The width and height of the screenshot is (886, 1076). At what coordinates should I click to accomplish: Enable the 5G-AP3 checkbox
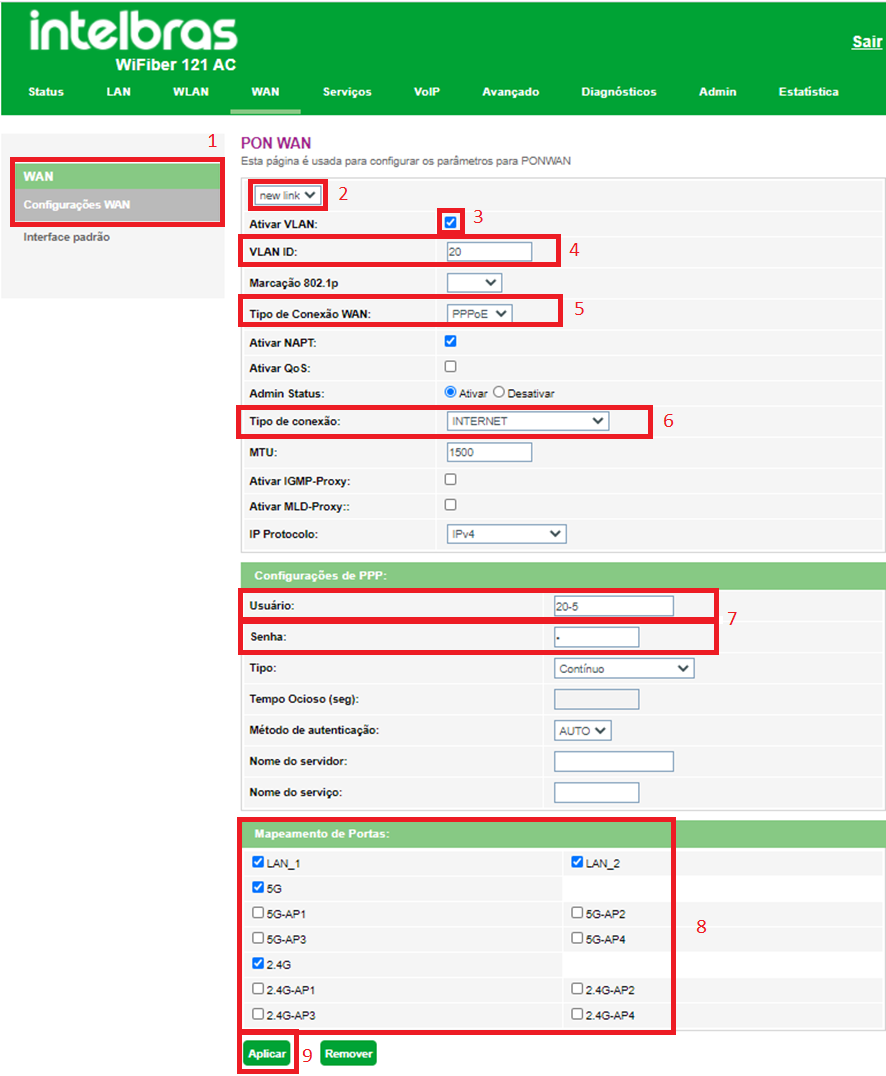point(258,938)
